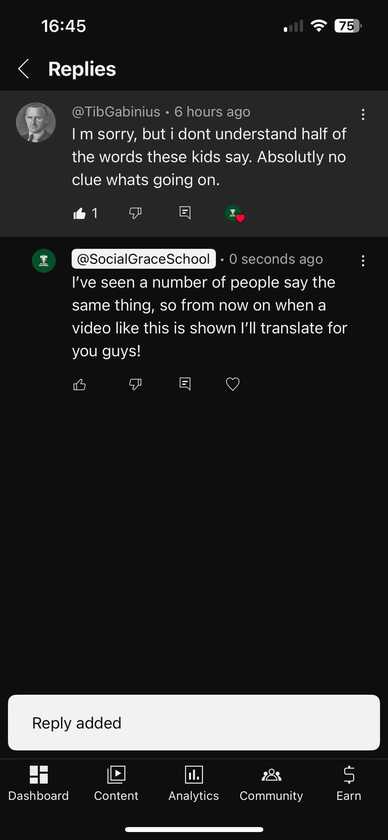The height and width of the screenshot is (840, 388).
Task: Go to the Community tab
Action: pos(271,783)
